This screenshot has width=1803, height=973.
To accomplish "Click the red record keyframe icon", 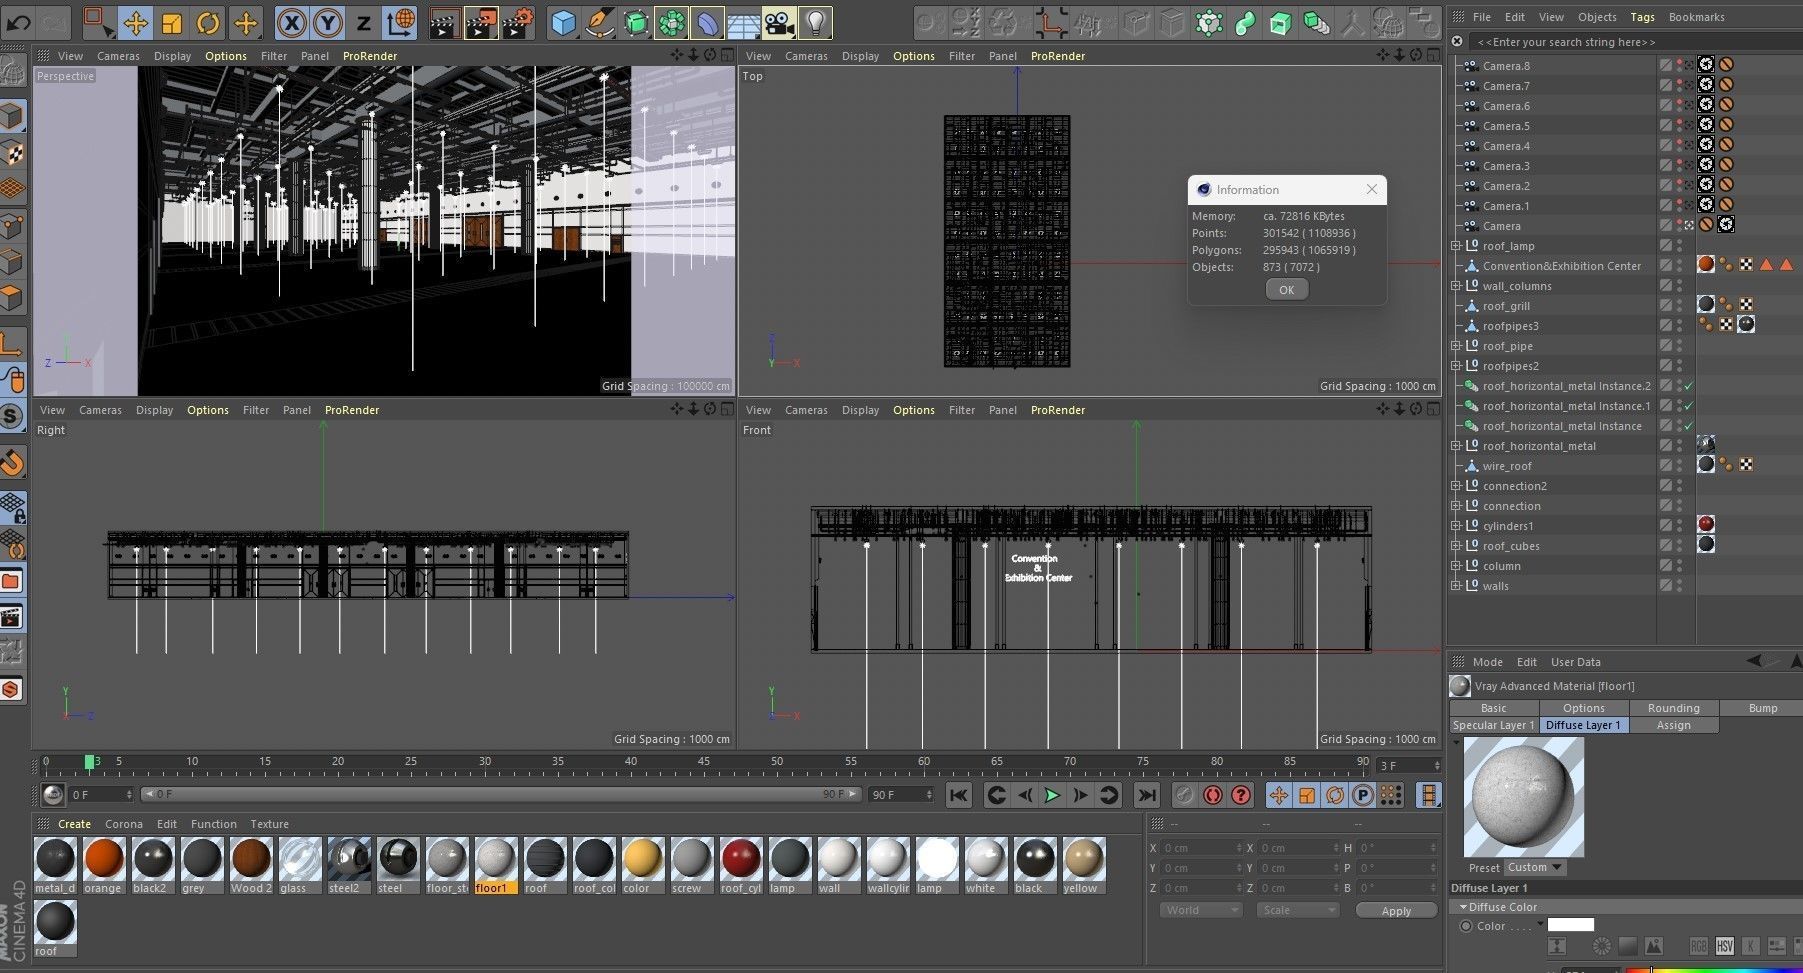I will (1213, 795).
